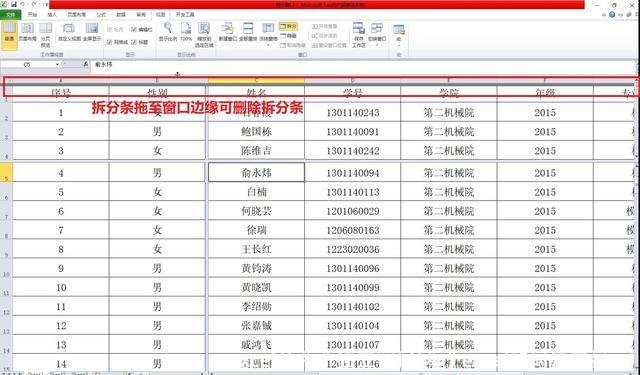Click the highlighted Split (拆分) button
Screen dimensions: 640x375
289,26
